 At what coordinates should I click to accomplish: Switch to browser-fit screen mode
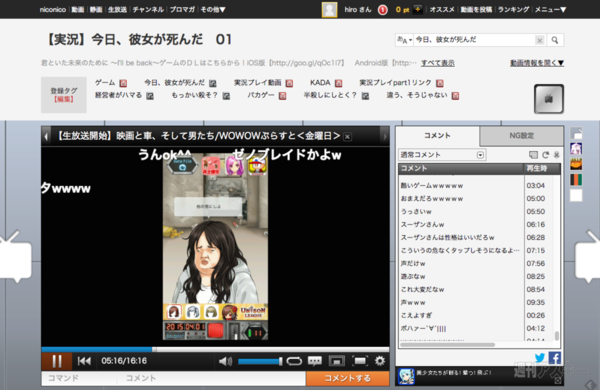(x=336, y=361)
